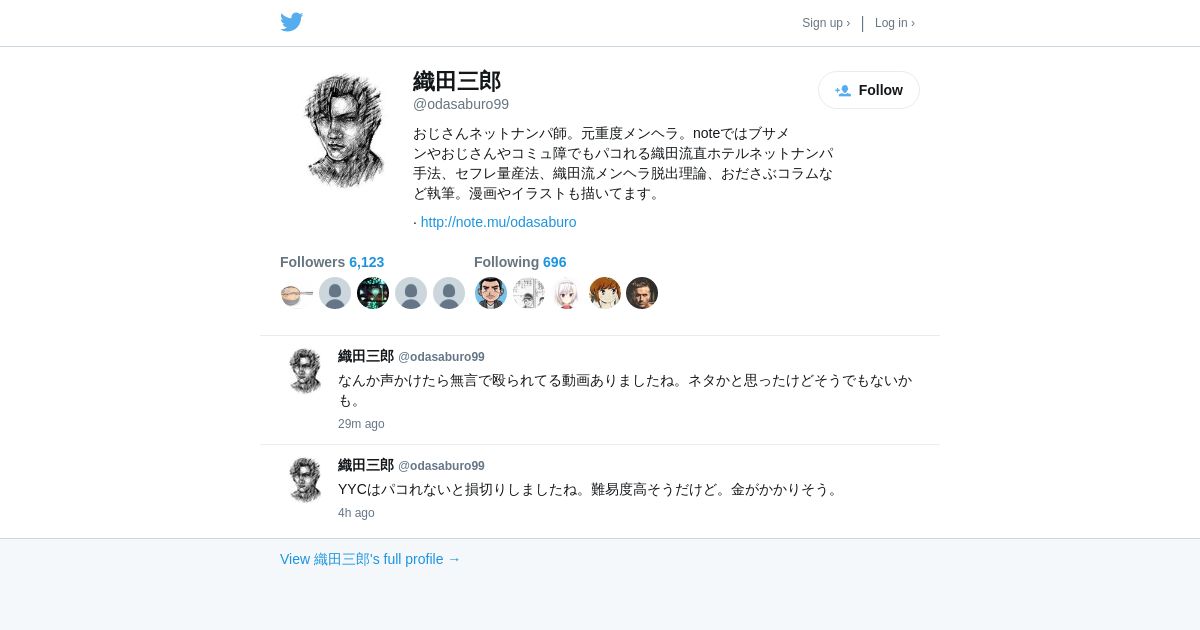The height and width of the screenshot is (630, 1200).
Task: Open the dark photo following avatar
Action: pos(642,293)
